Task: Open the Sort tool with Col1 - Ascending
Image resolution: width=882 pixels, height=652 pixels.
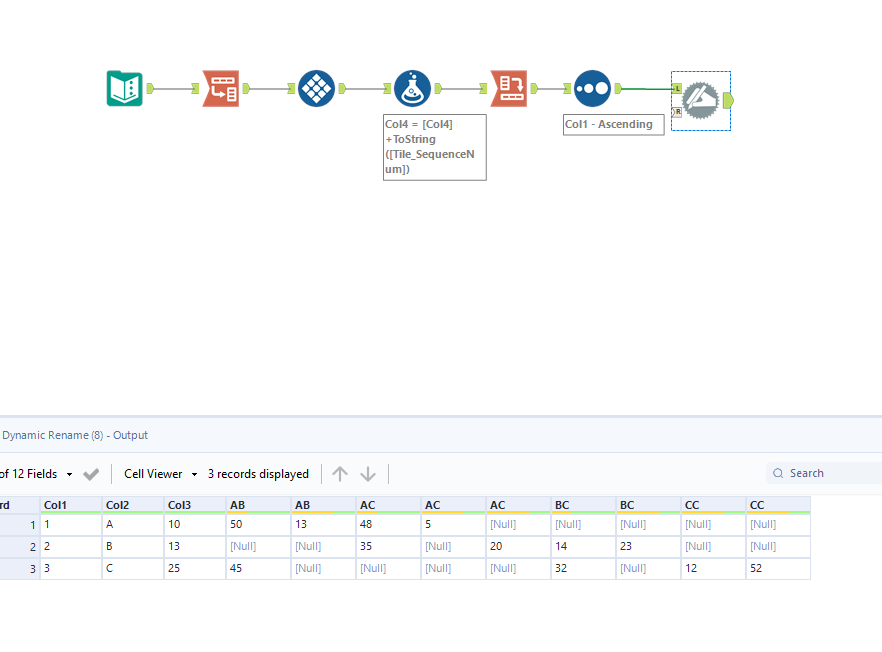Action: point(592,88)
